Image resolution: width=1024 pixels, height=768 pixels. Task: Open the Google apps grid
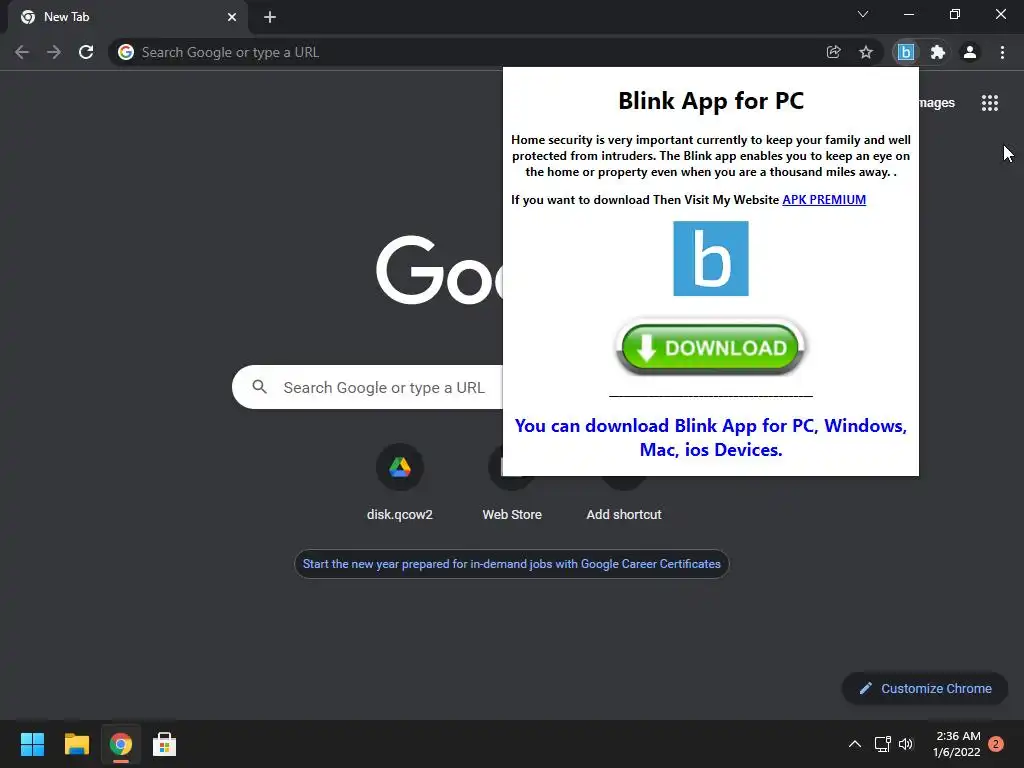(990, 103)
